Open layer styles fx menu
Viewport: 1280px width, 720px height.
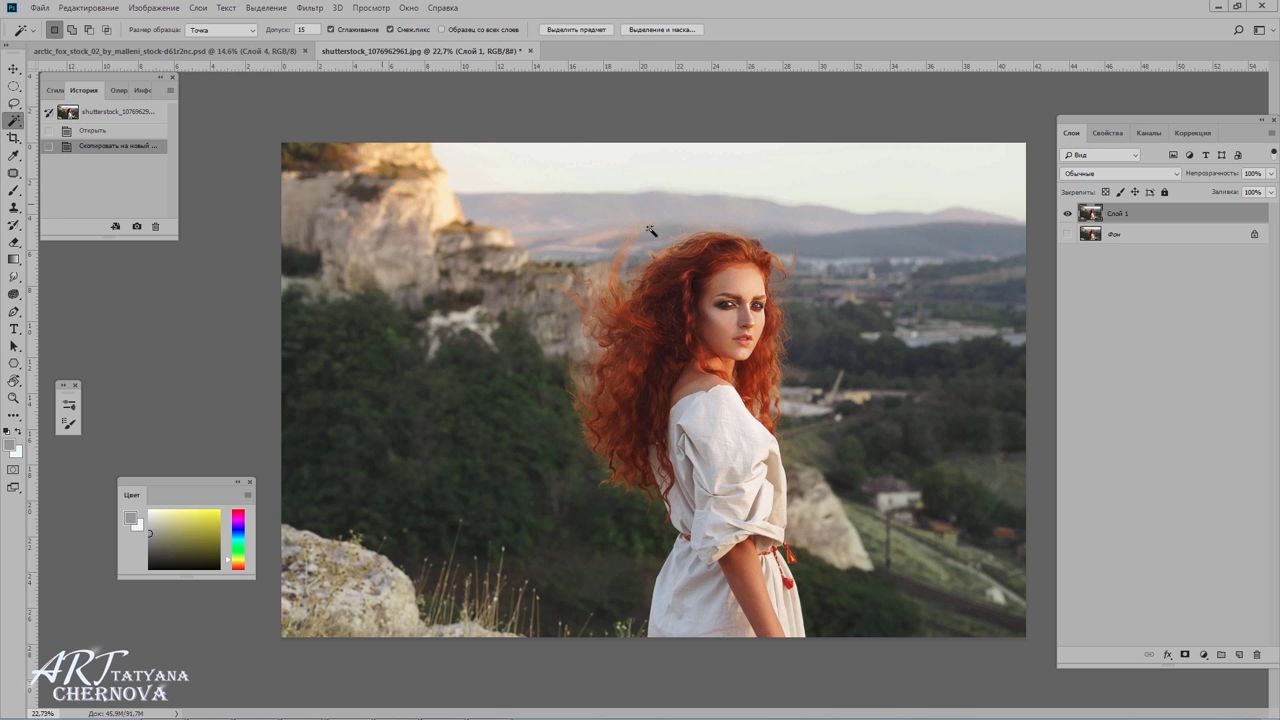(x=1167, y=655)
